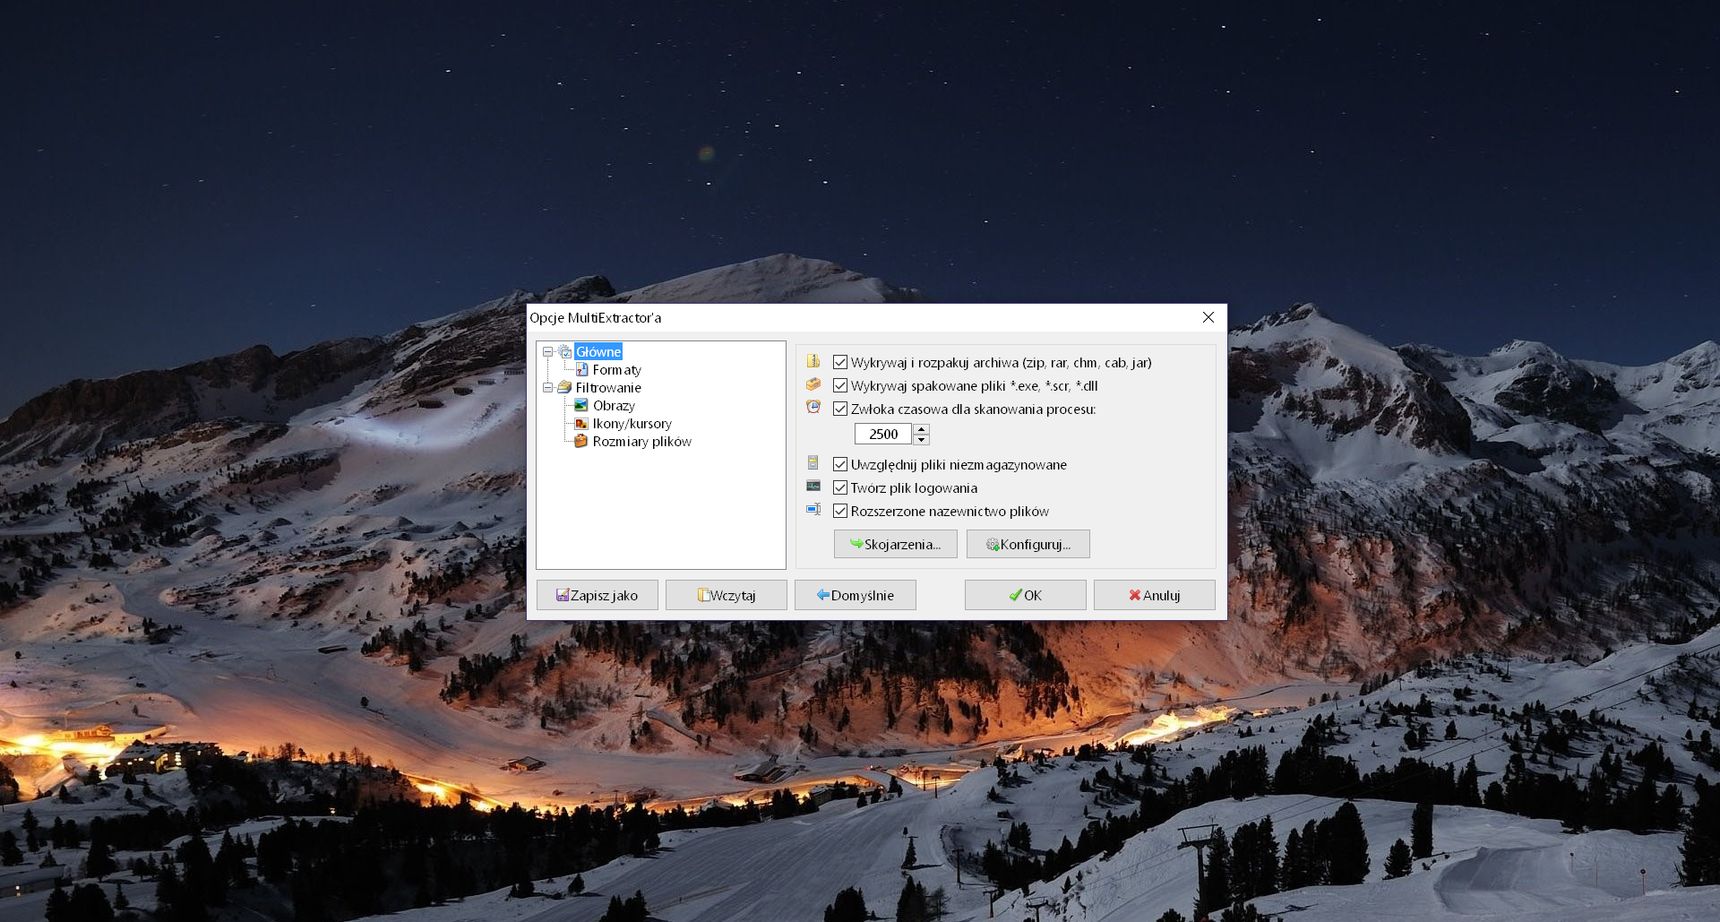
Task: Confirm settings with the OK button
Action: (1025, 595)
